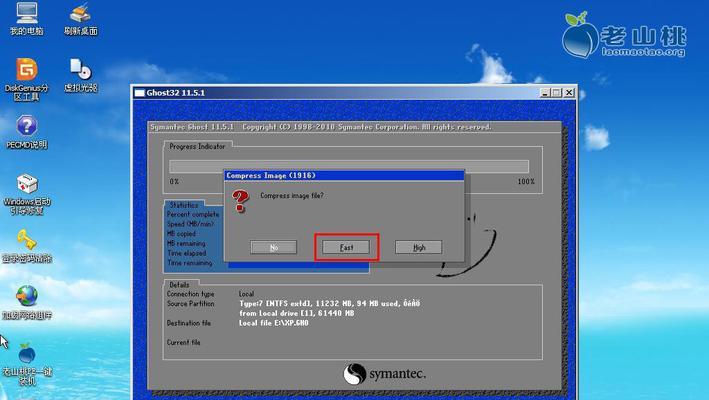This screenshot has width=709, height=400.
Task: Click the 'Connection type' details label
Action: click(x=190, y=294)
